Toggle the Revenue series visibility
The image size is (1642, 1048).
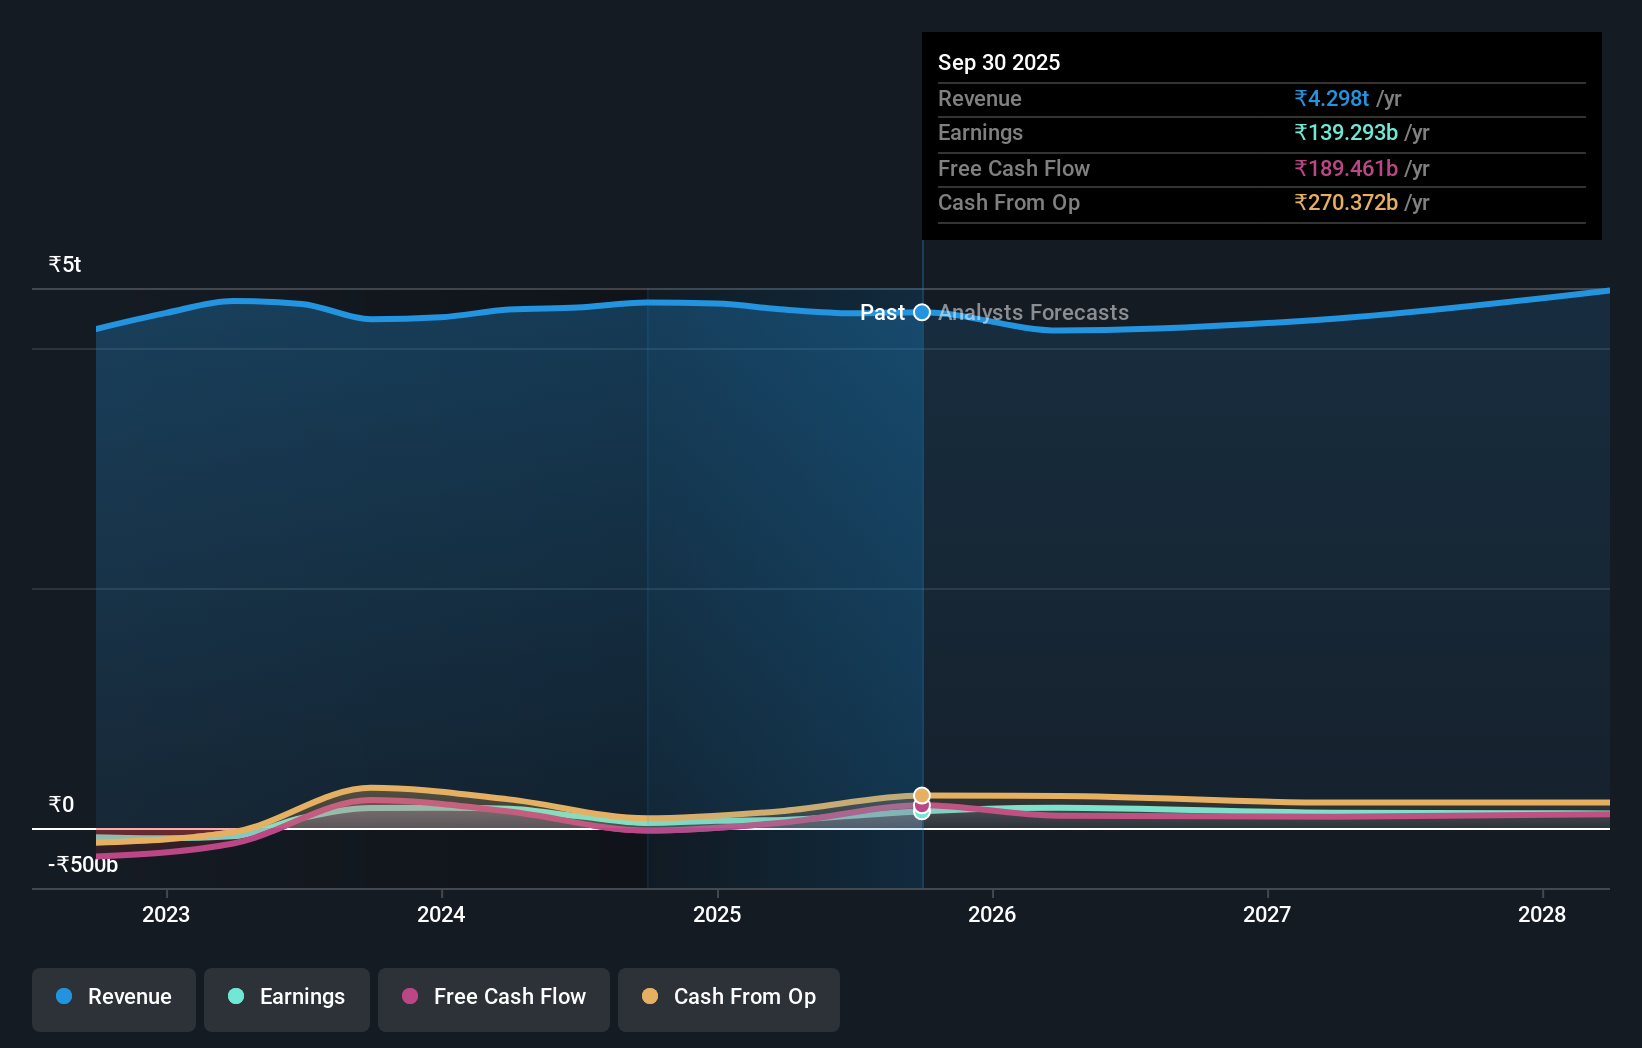[113, 999]
